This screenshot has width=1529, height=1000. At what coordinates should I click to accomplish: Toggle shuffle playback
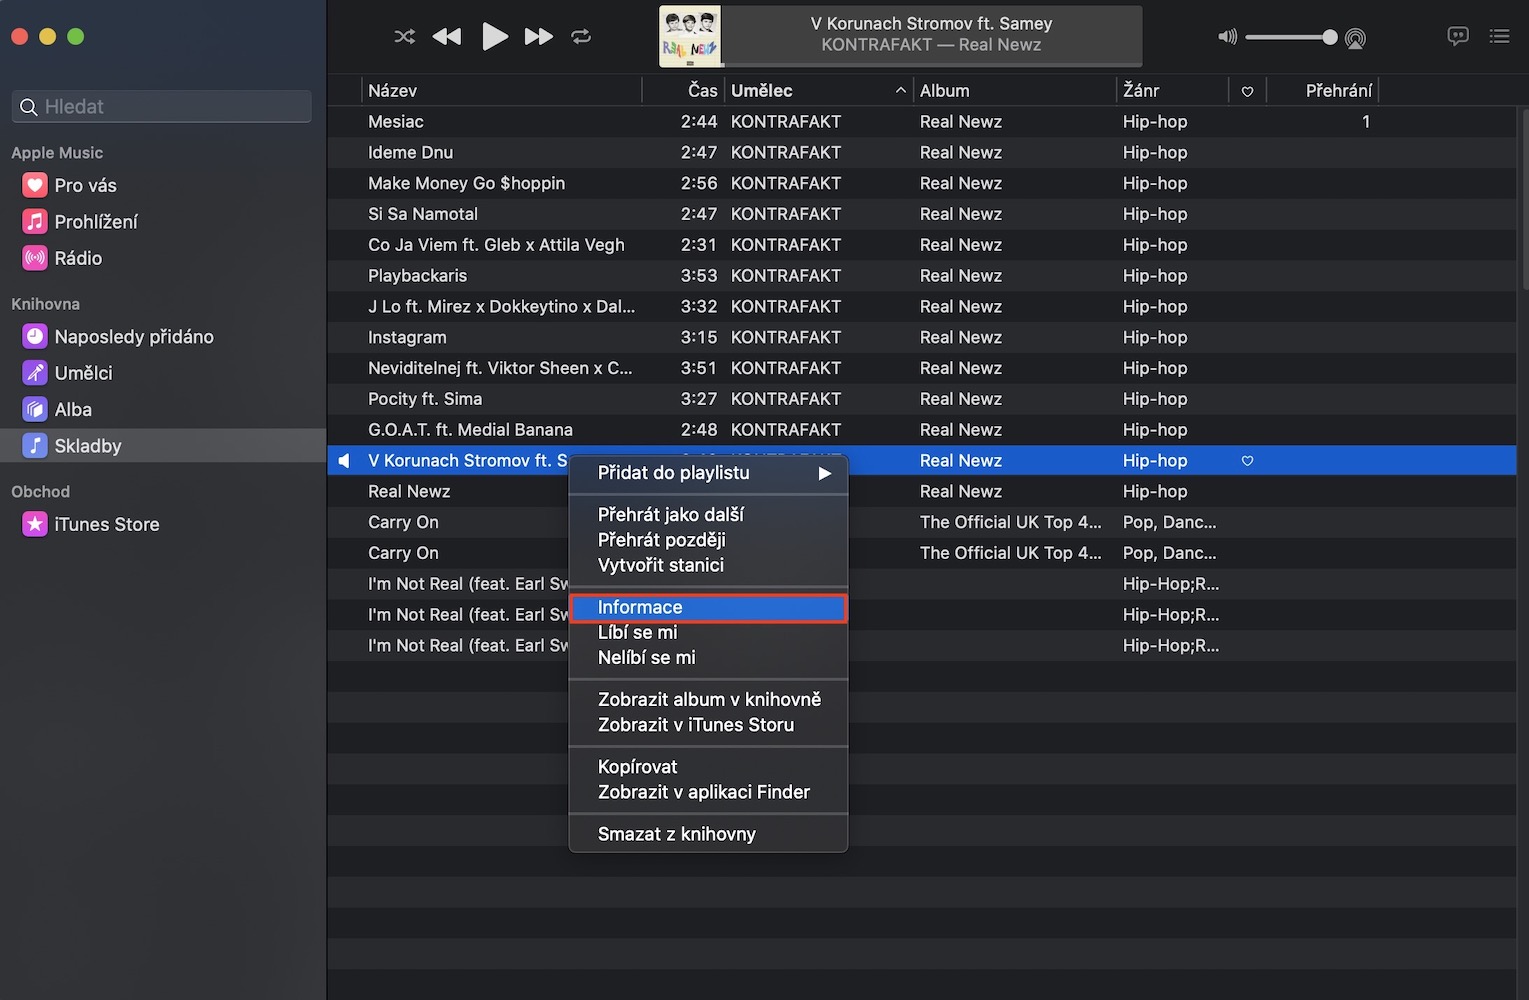pyautogui.click(x=404, y=37)
